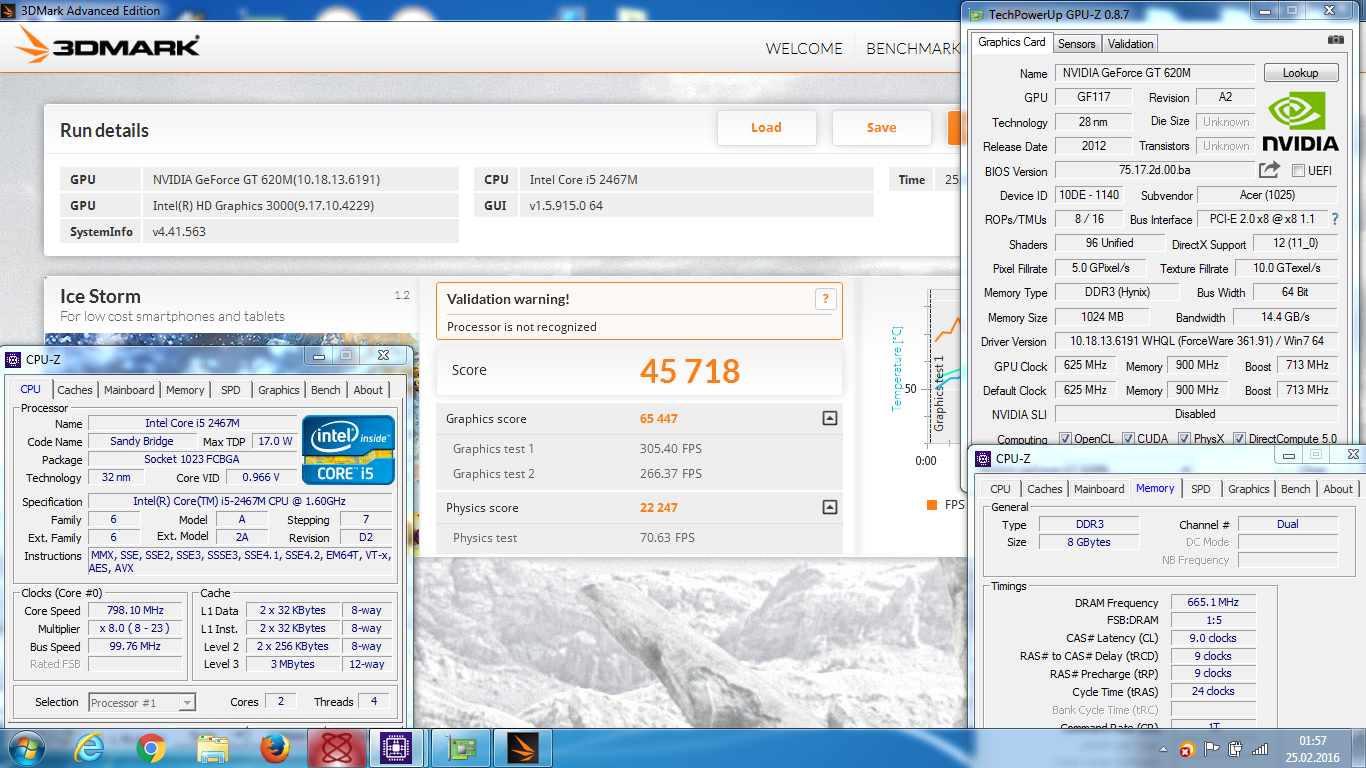Toggle the PhysX checkbox

(x=1185, y=439)
